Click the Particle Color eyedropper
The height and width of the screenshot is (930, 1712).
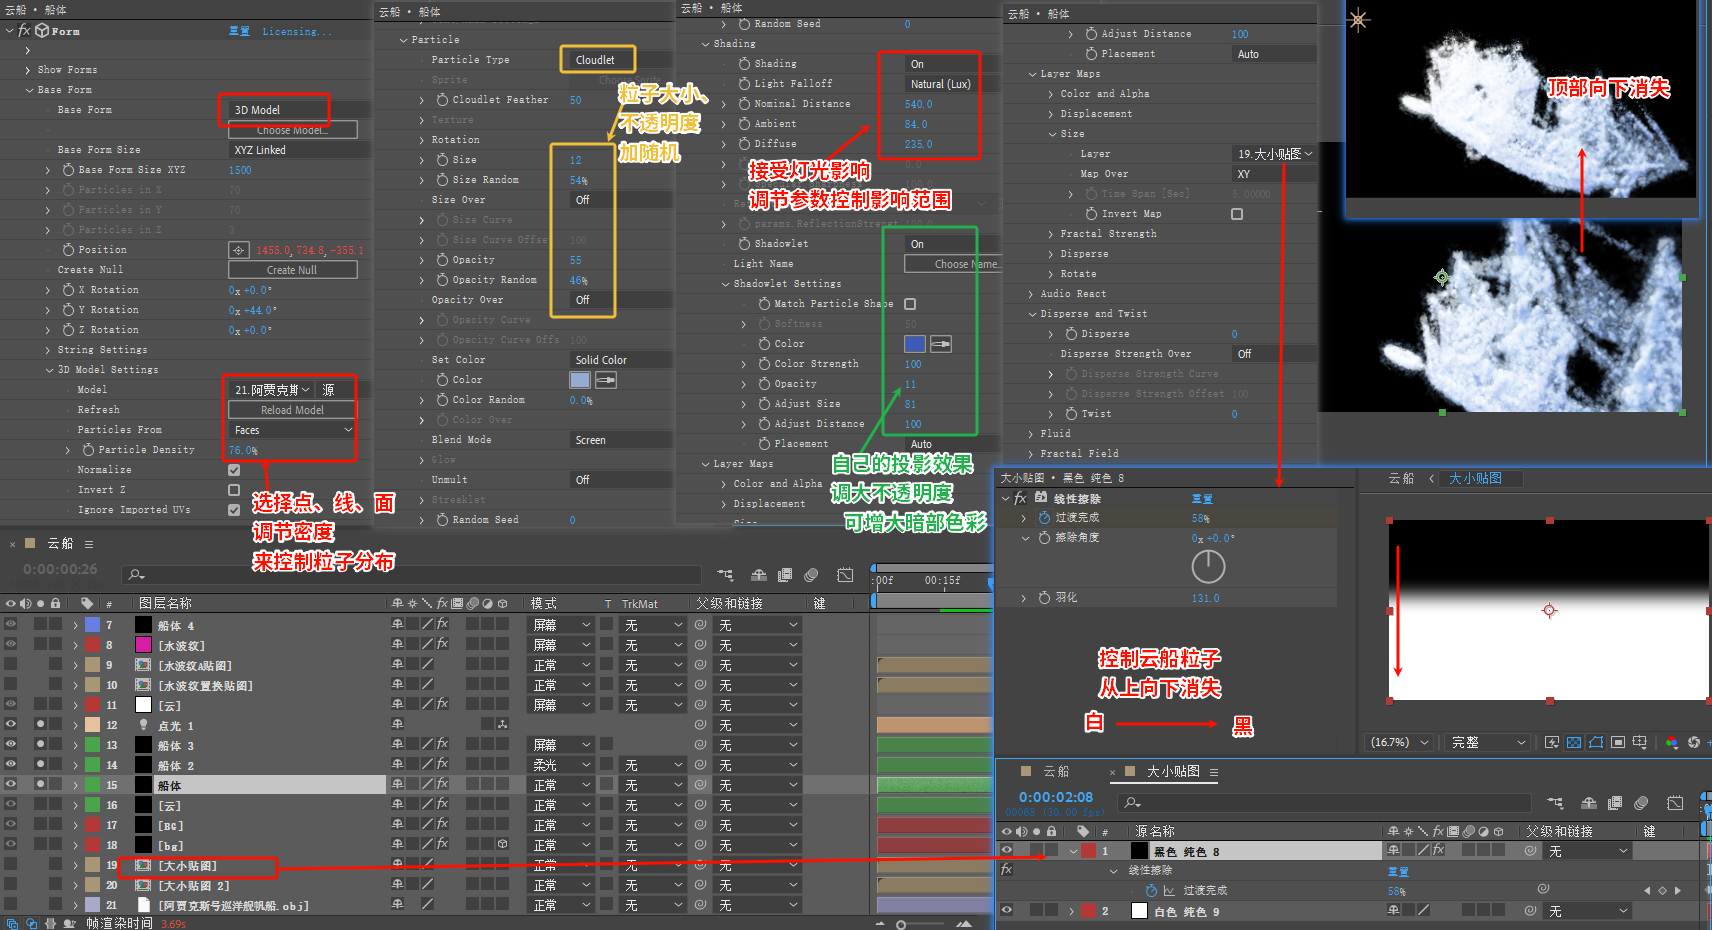(606, 380)
